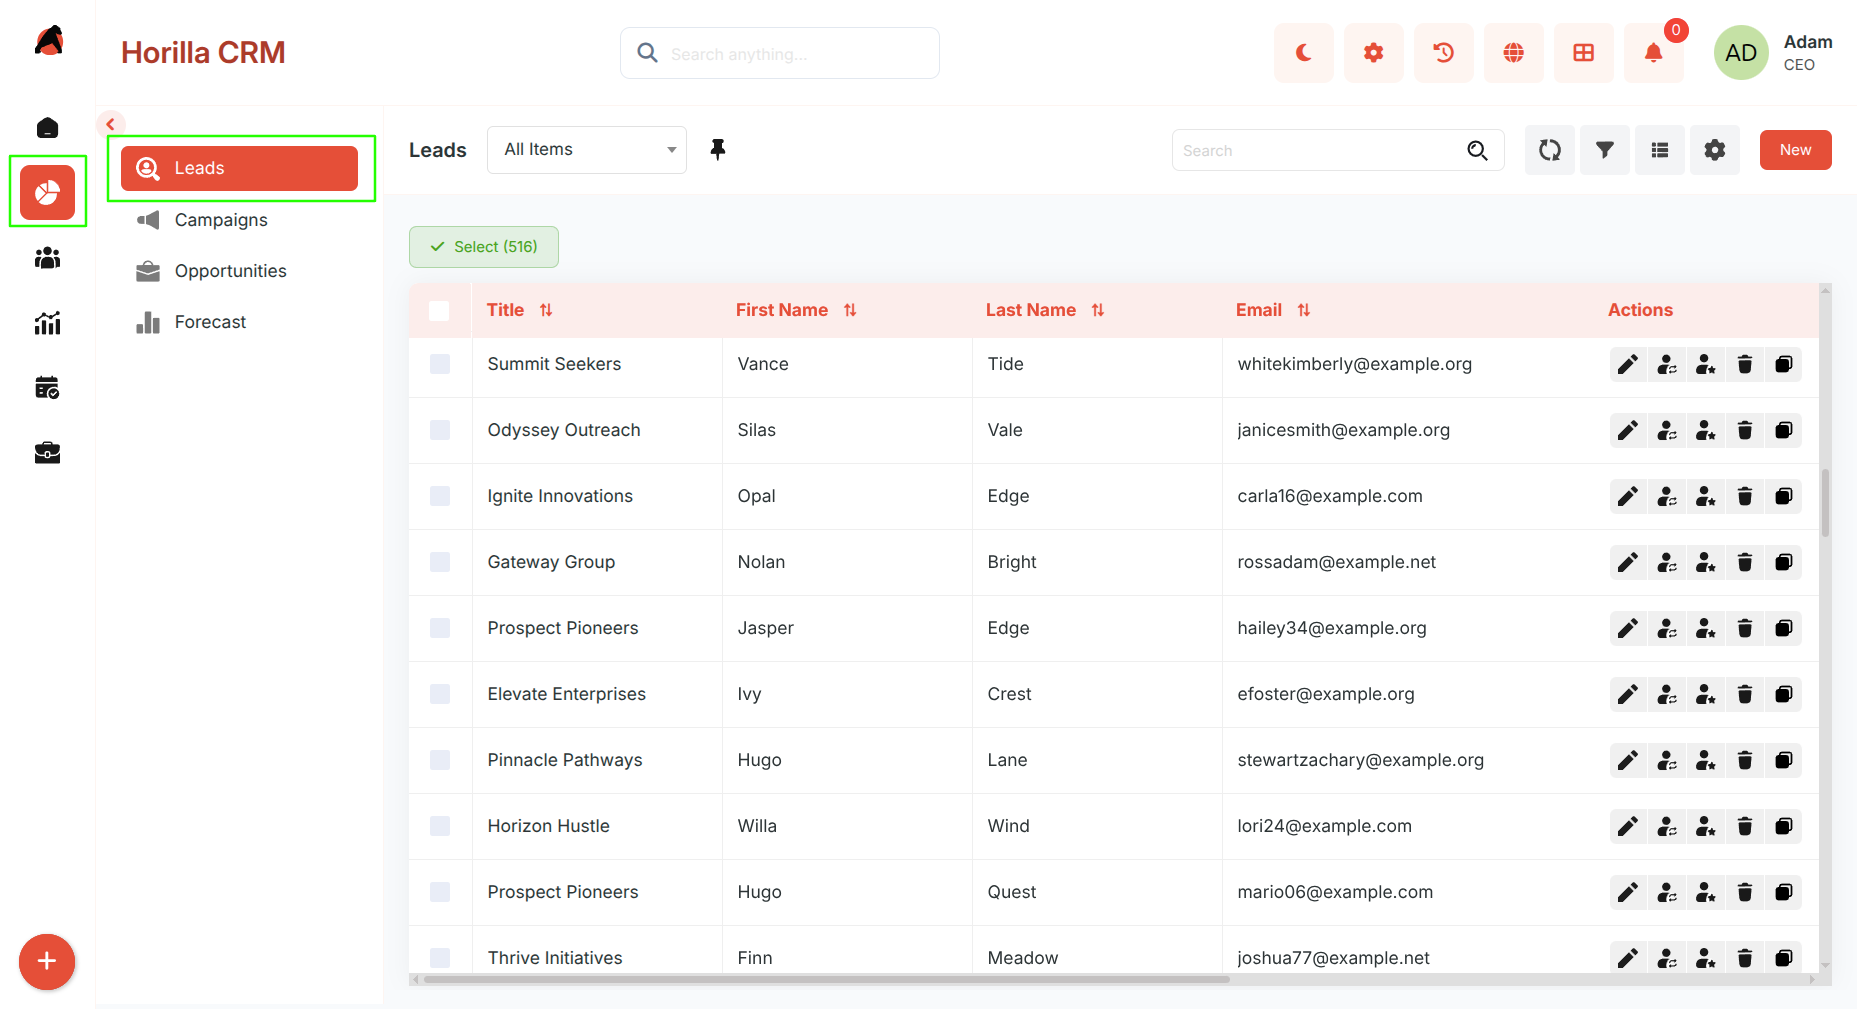The image size is (1857, 1009).
Task: Sort by Email column arrows
Action: tap(1304, 310)
